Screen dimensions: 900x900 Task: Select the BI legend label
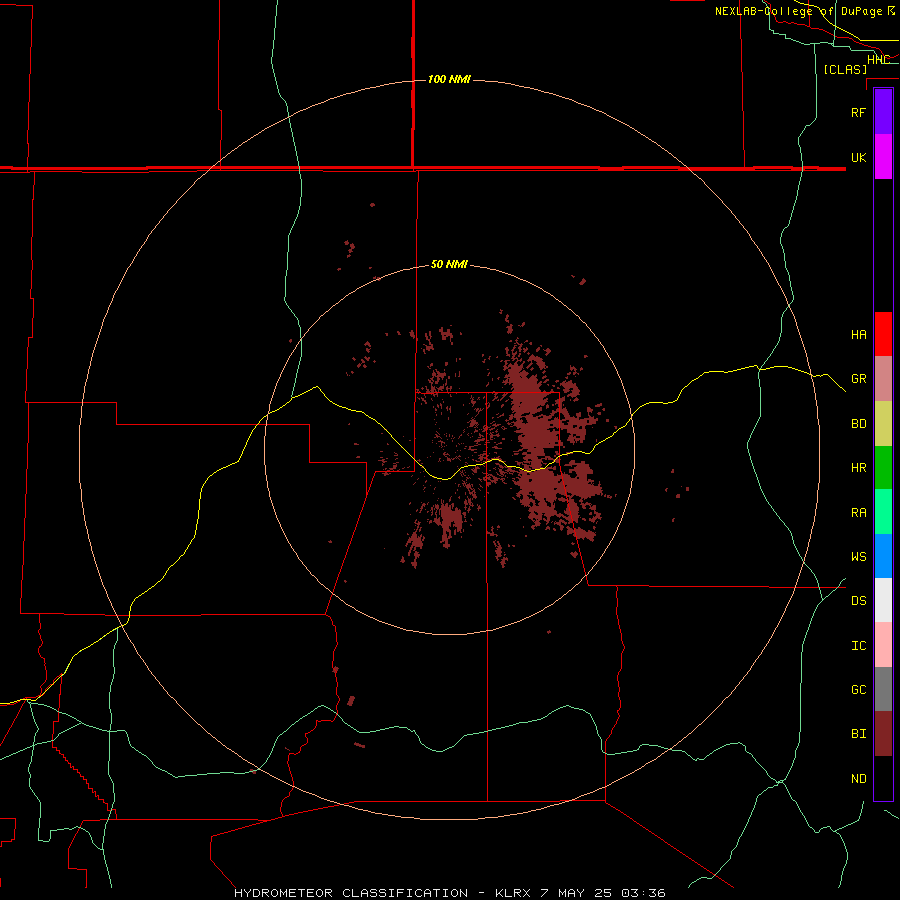(x=858, y=734)
